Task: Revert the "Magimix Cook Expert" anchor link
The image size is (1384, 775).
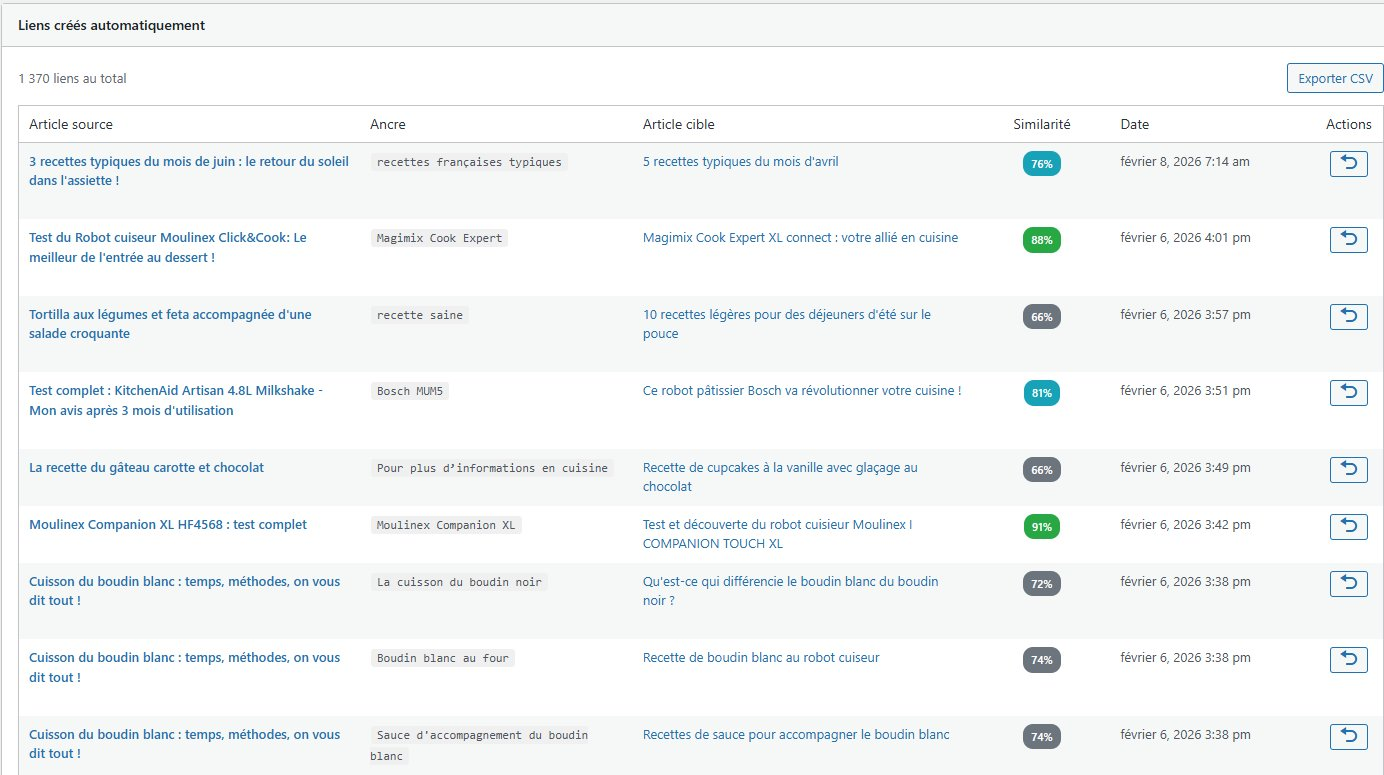Action: [x=1349, y=239]
